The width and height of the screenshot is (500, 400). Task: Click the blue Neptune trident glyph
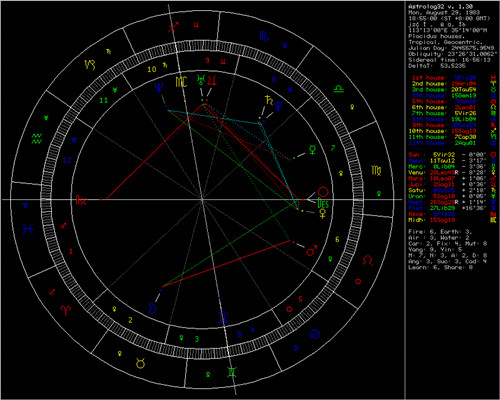(x=159, y=88)
